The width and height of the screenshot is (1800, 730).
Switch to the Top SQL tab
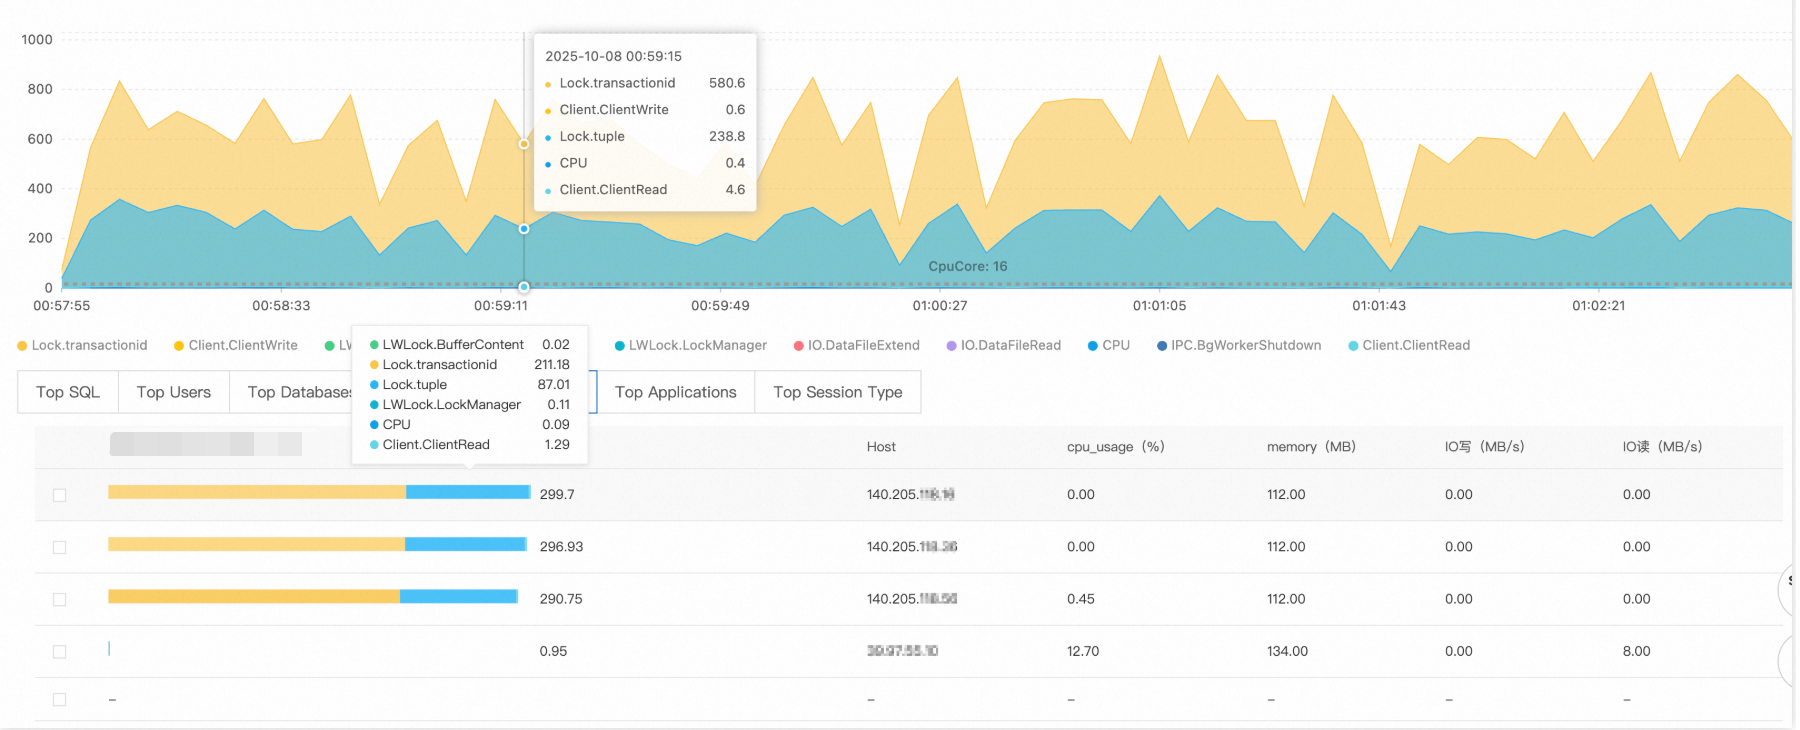coord(68,392)
